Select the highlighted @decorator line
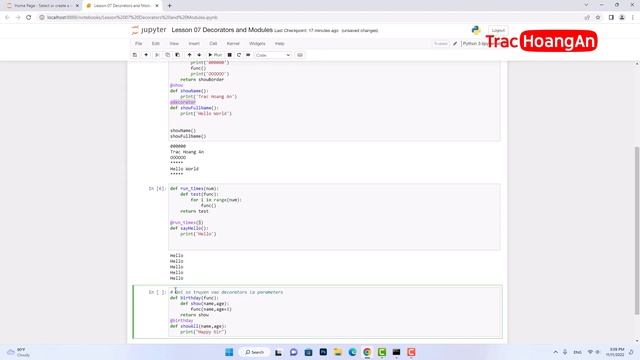Image resolution: width=640 pixels, height=360 pixels. (x=183, y=102)
